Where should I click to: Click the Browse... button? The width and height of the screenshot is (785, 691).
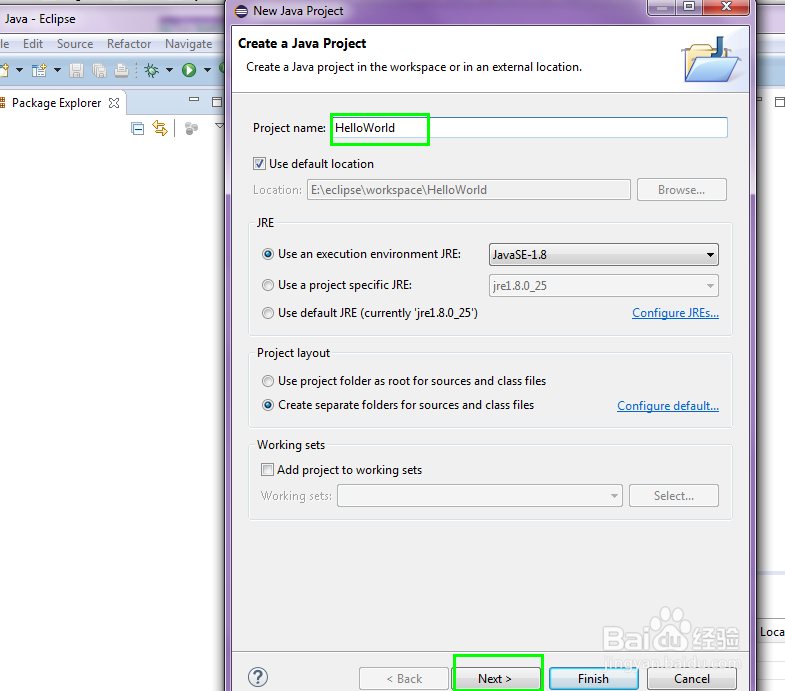click(x=681, y=190)
